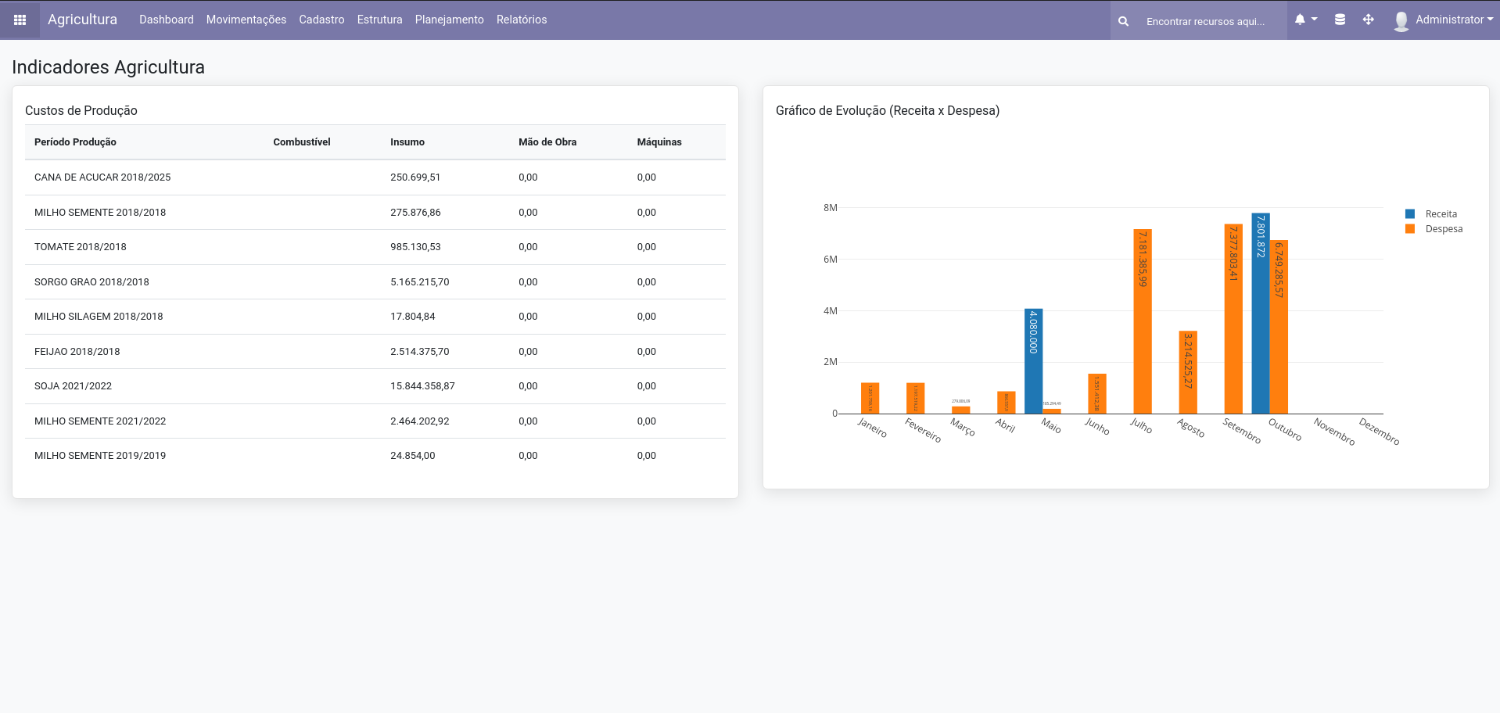The width and height of the screenshot is (1500, 713).
Task: Expand the Estrutura menu
Action: coord(379,20)
